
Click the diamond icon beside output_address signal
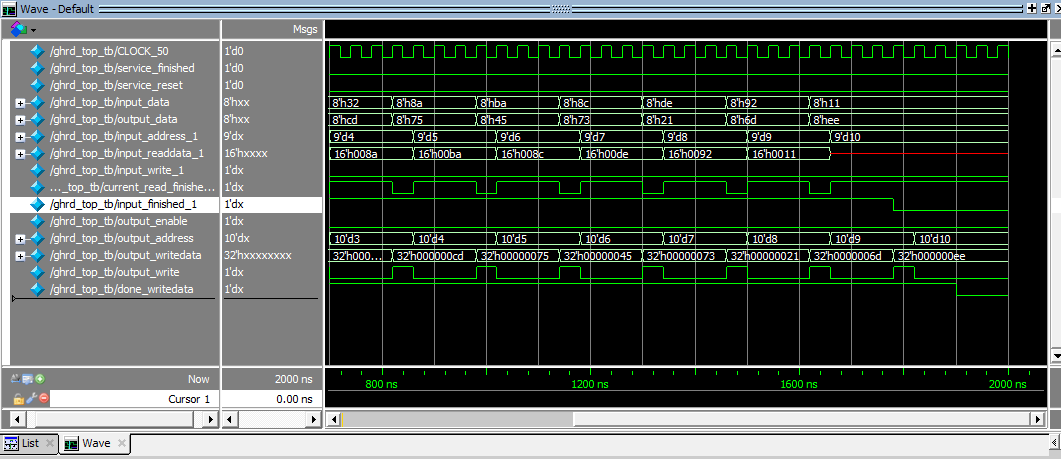coord(37,238)
